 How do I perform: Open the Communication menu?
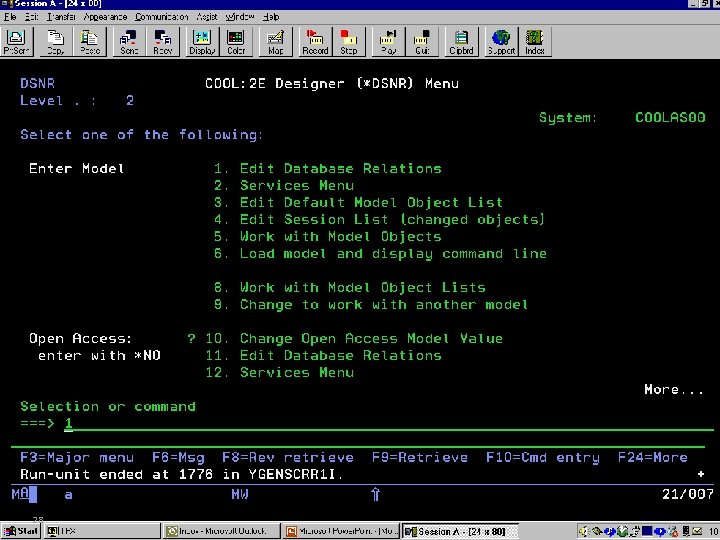(x=162, y=17)
